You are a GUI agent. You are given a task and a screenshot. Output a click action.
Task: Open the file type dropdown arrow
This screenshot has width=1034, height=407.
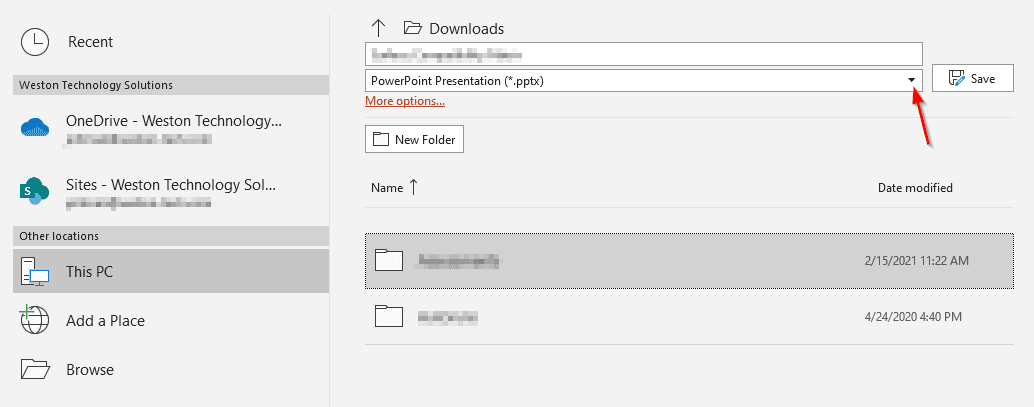pos(912,80)
